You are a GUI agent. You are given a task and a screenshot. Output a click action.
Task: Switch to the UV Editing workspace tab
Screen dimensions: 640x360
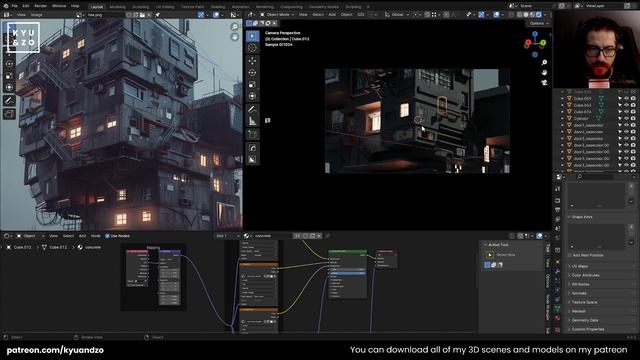pyautogui.click(x=165, y=7)
